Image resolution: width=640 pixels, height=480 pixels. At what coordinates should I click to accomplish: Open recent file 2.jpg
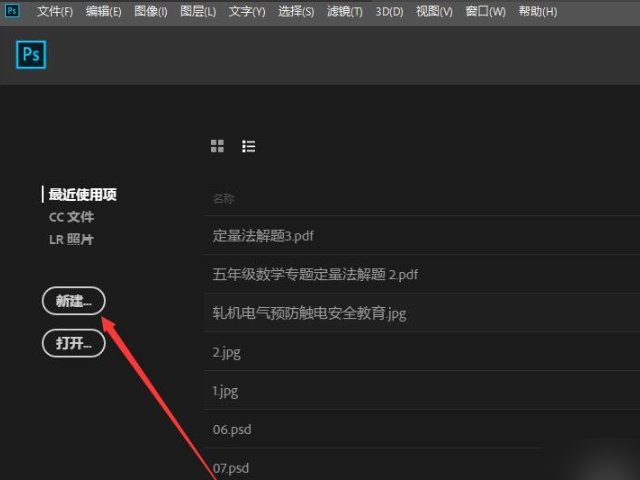422,352
